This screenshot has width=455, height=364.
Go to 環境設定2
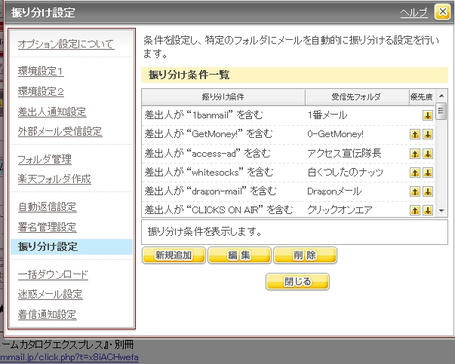pos(41,91)
